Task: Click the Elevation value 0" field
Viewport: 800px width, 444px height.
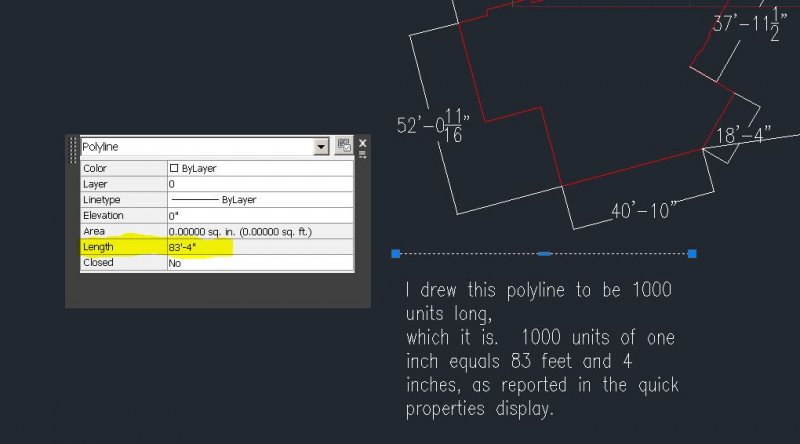Action: (260, 216)
